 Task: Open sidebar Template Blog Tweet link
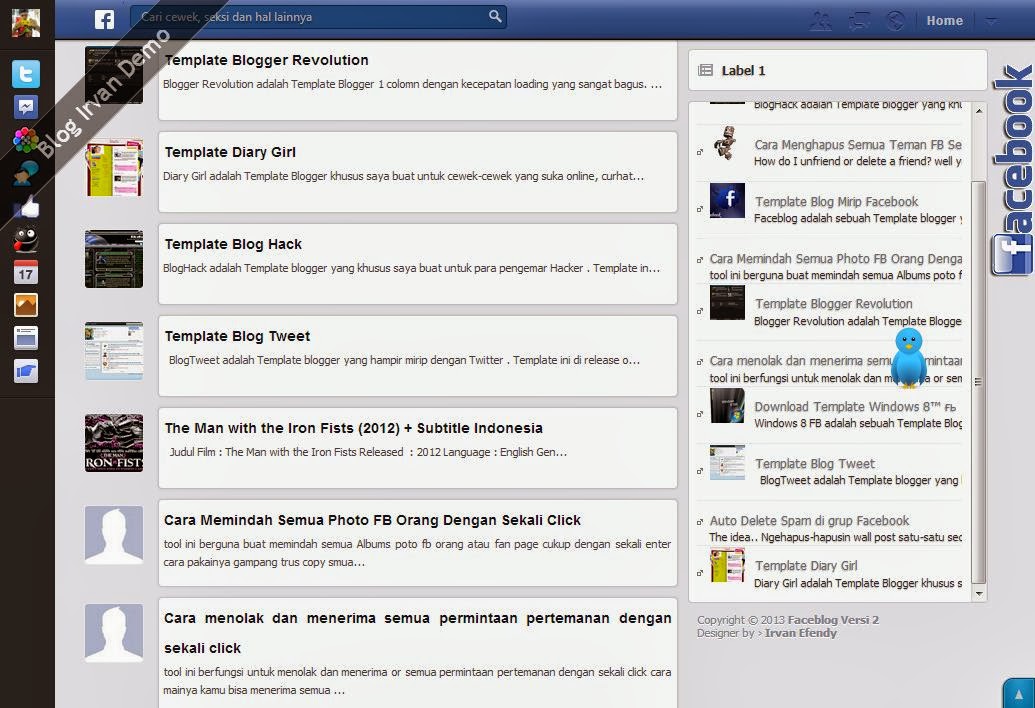pyautogui.click(x=815, y=463)
